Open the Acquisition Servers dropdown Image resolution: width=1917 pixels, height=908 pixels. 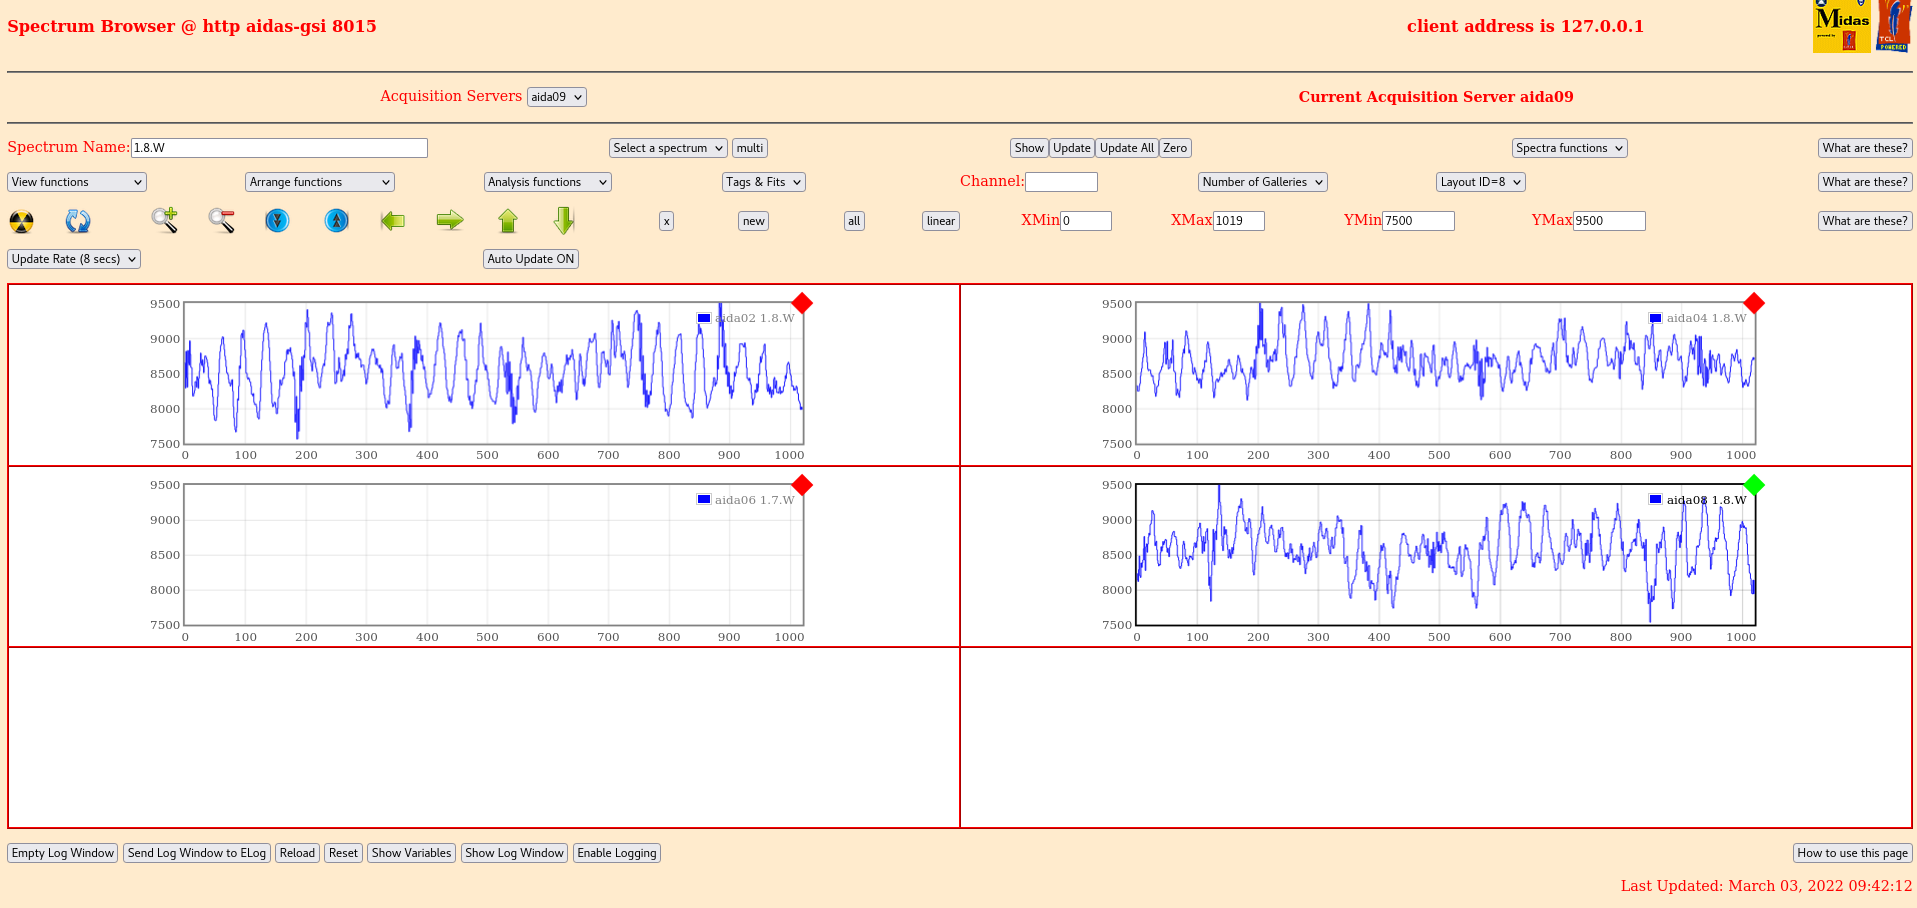point(556,97)
